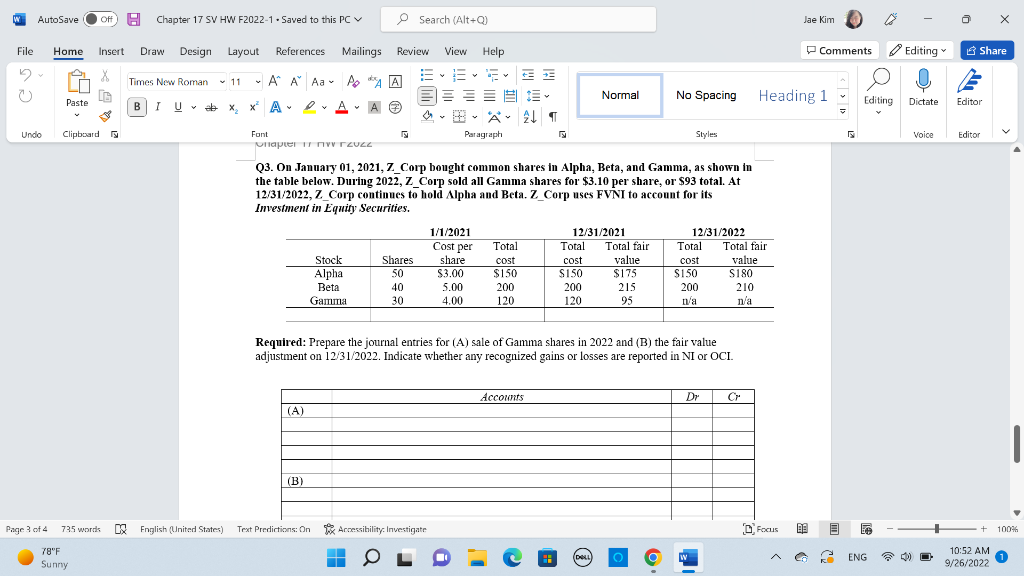Open the Mailings ribbon tab

click(361, 51)
